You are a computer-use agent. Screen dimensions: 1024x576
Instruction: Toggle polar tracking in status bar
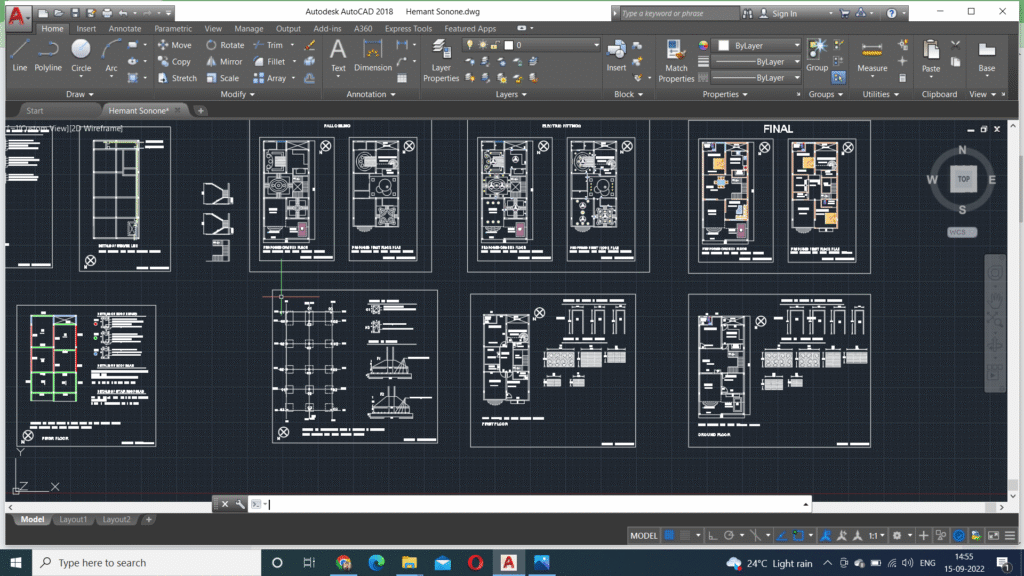point(729,536)
